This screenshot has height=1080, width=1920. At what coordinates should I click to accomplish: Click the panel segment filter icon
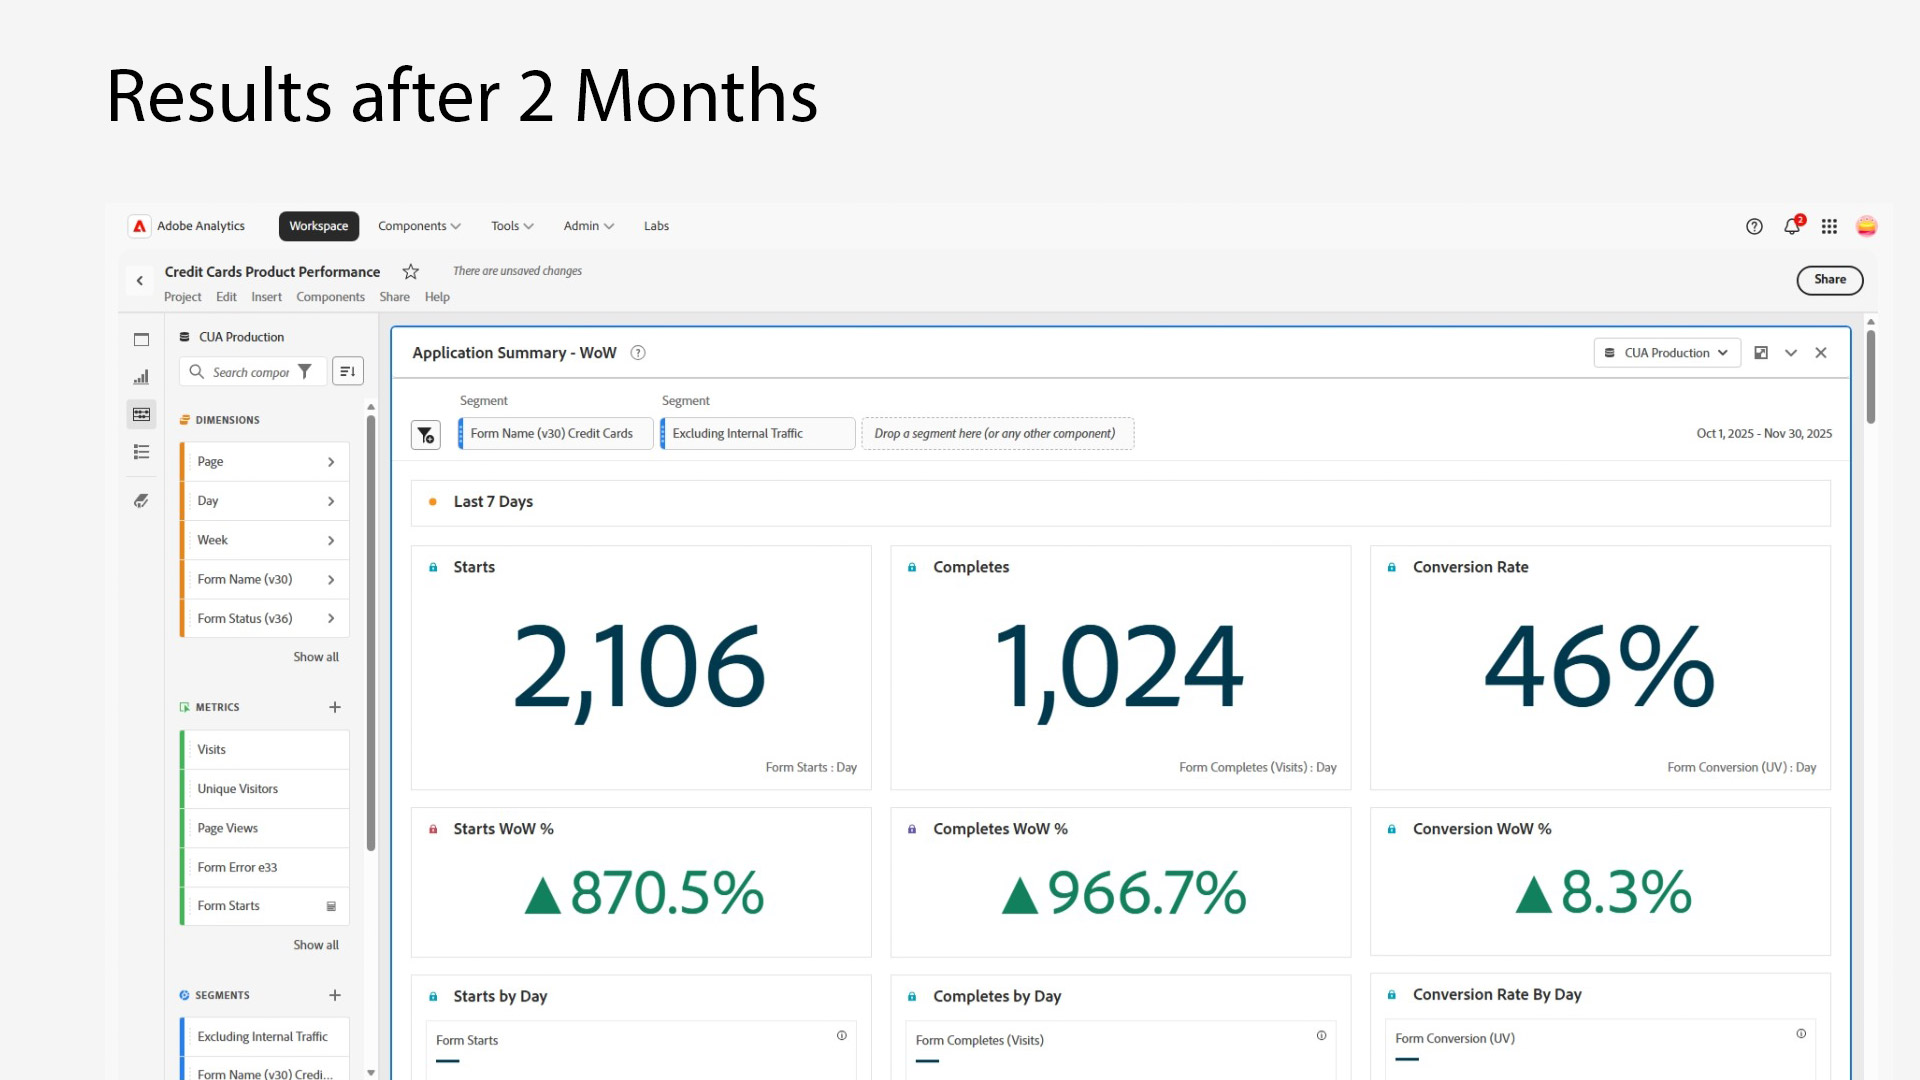tap(426, 434)
